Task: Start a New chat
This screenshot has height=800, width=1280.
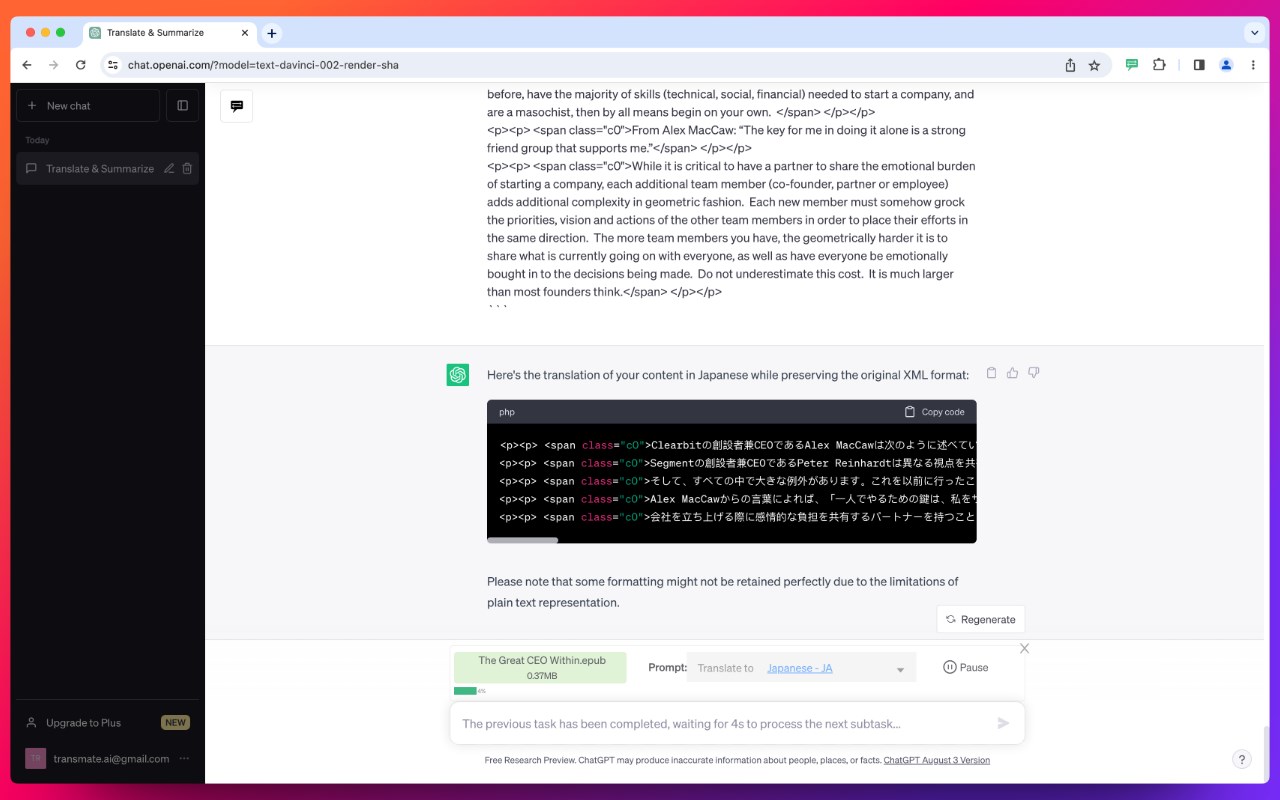Action: 88,106
